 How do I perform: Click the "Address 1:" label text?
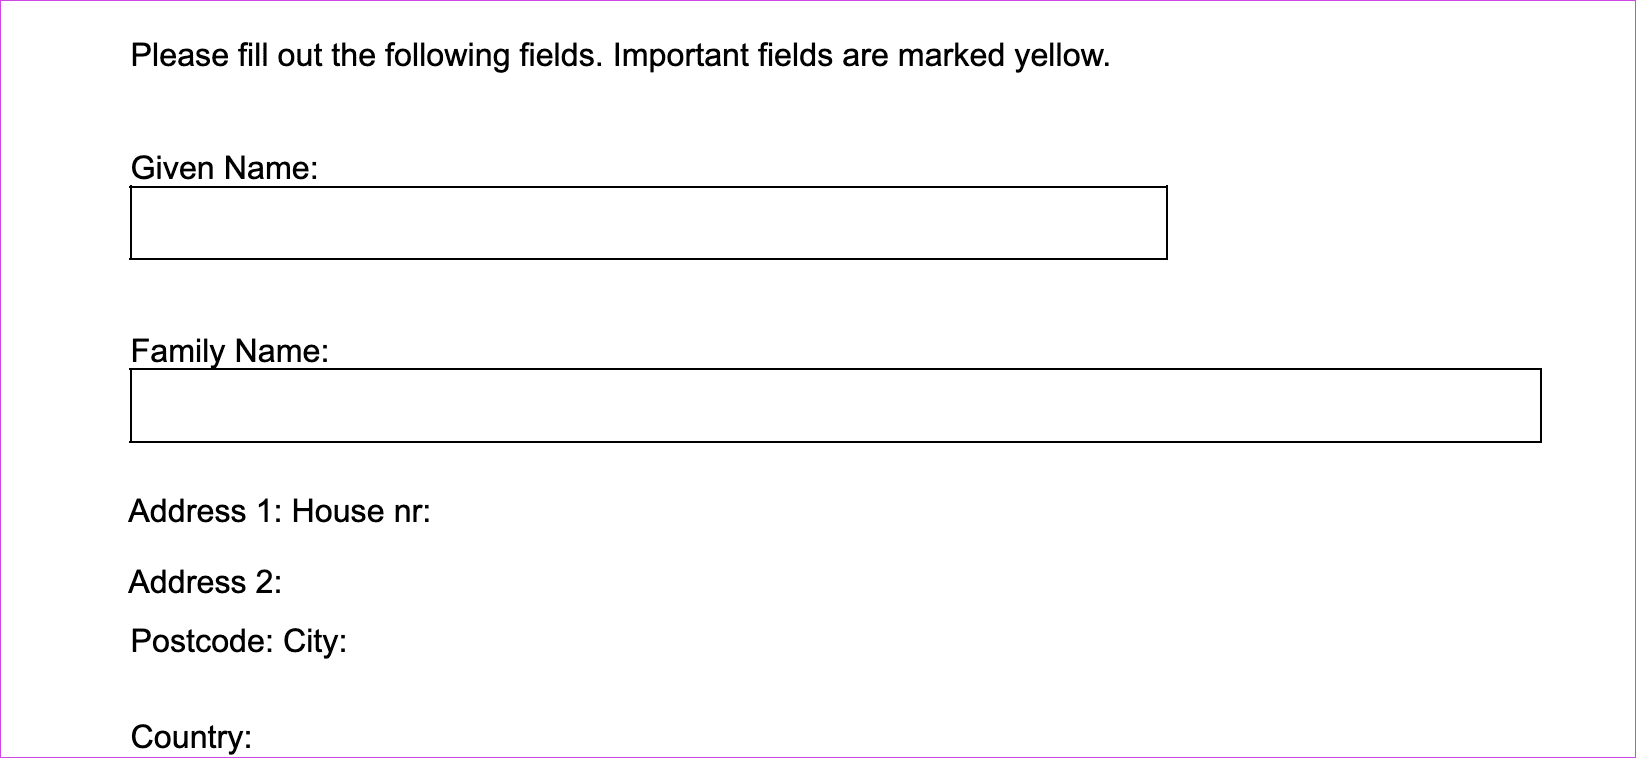coord(206,511)
